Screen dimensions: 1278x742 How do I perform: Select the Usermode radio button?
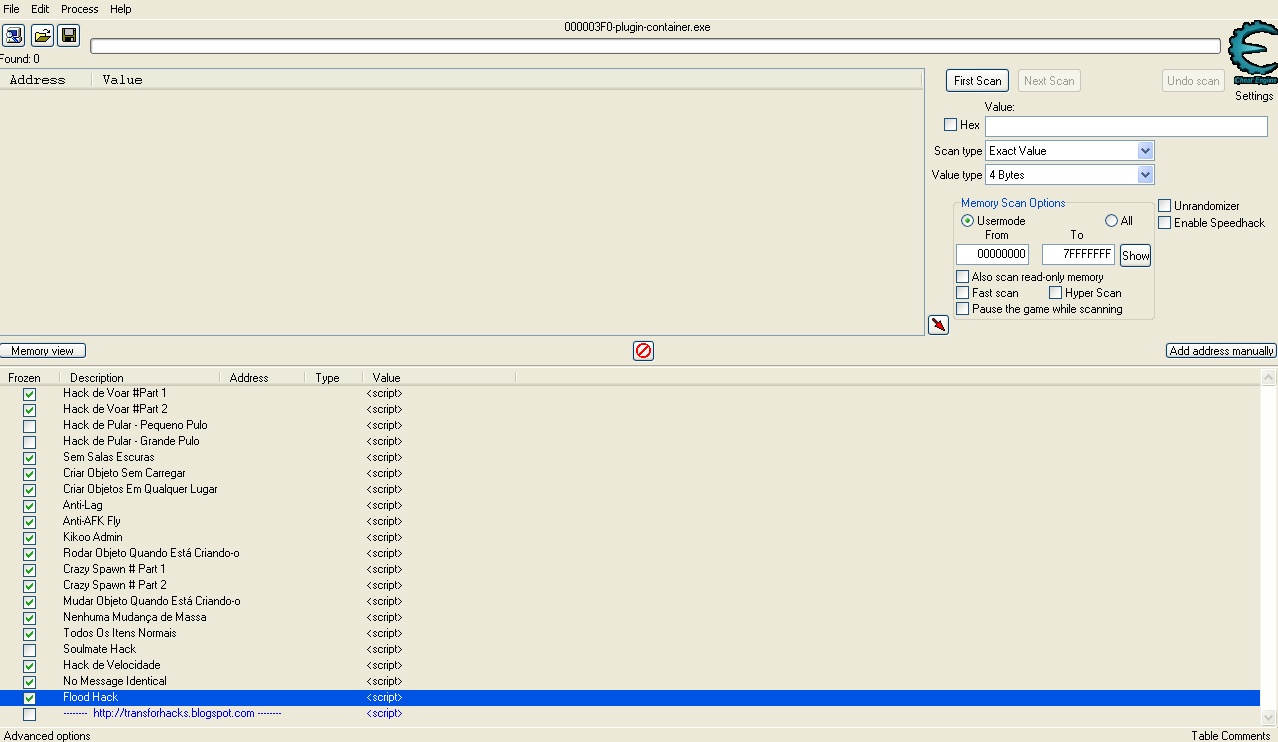click(967, 221)
